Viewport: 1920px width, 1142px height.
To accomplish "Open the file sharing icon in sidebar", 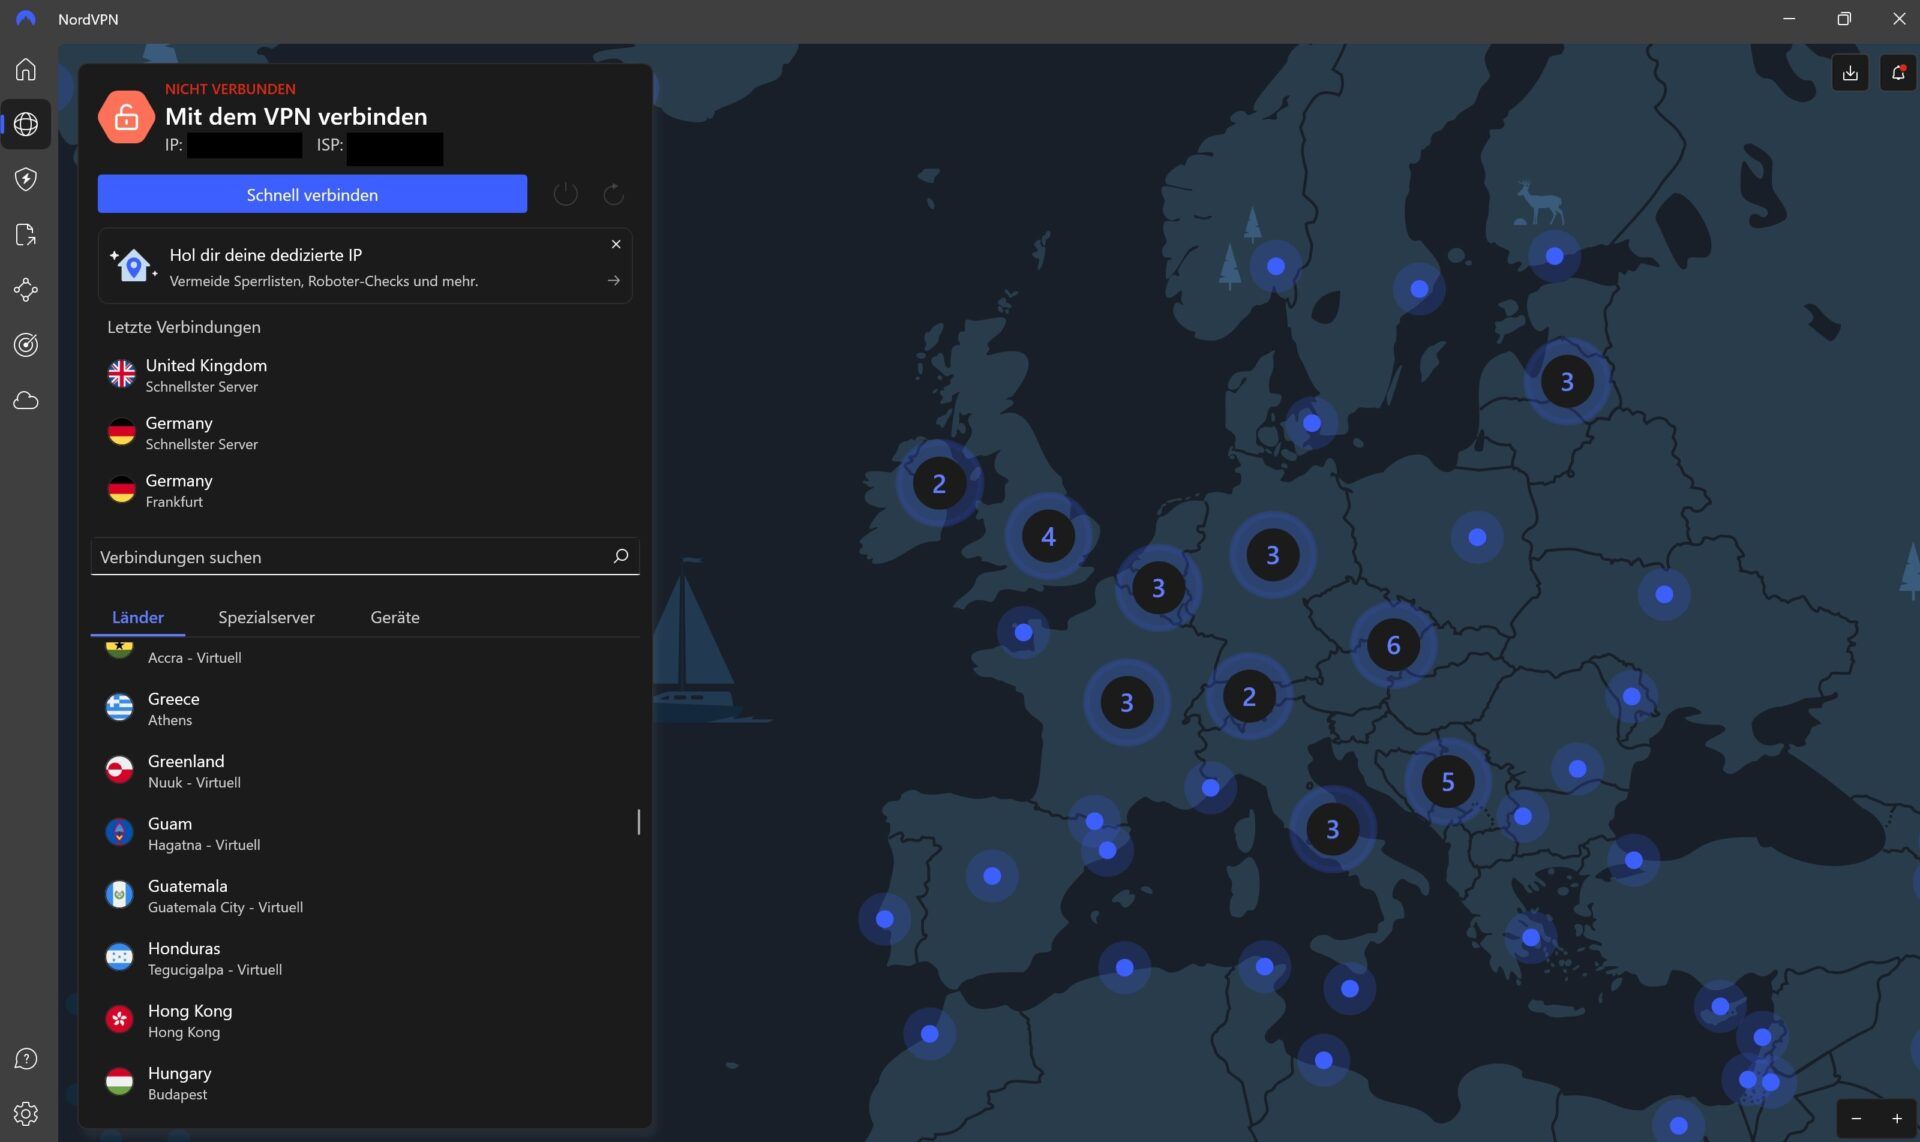I will click(x=26, y=234).
